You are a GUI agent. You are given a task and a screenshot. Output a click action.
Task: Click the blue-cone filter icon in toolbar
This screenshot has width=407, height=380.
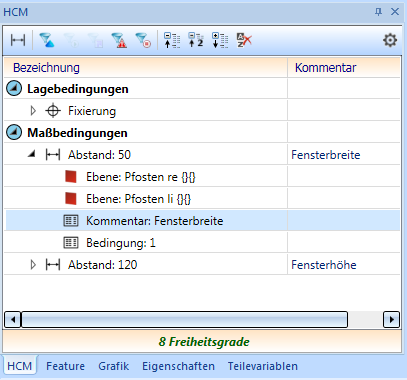47,40
